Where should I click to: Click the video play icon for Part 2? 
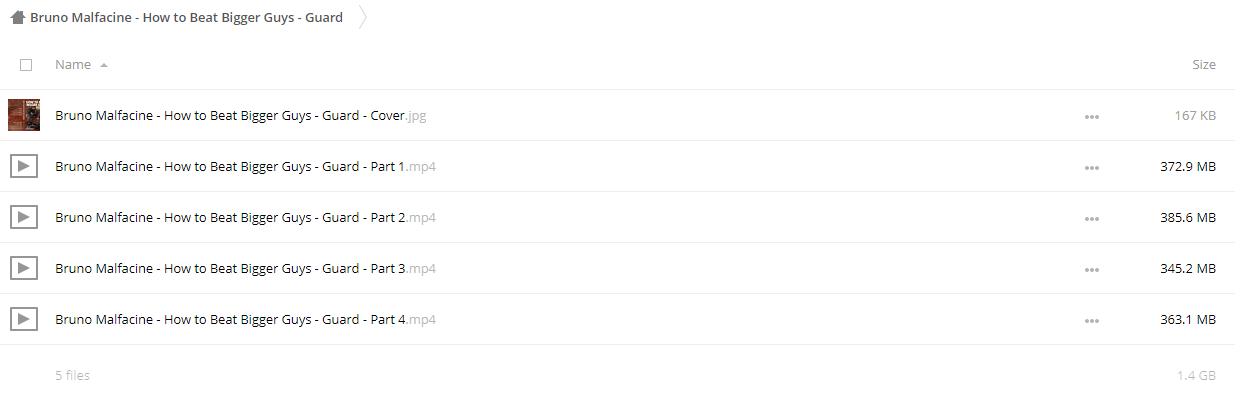tap(24, 217)
